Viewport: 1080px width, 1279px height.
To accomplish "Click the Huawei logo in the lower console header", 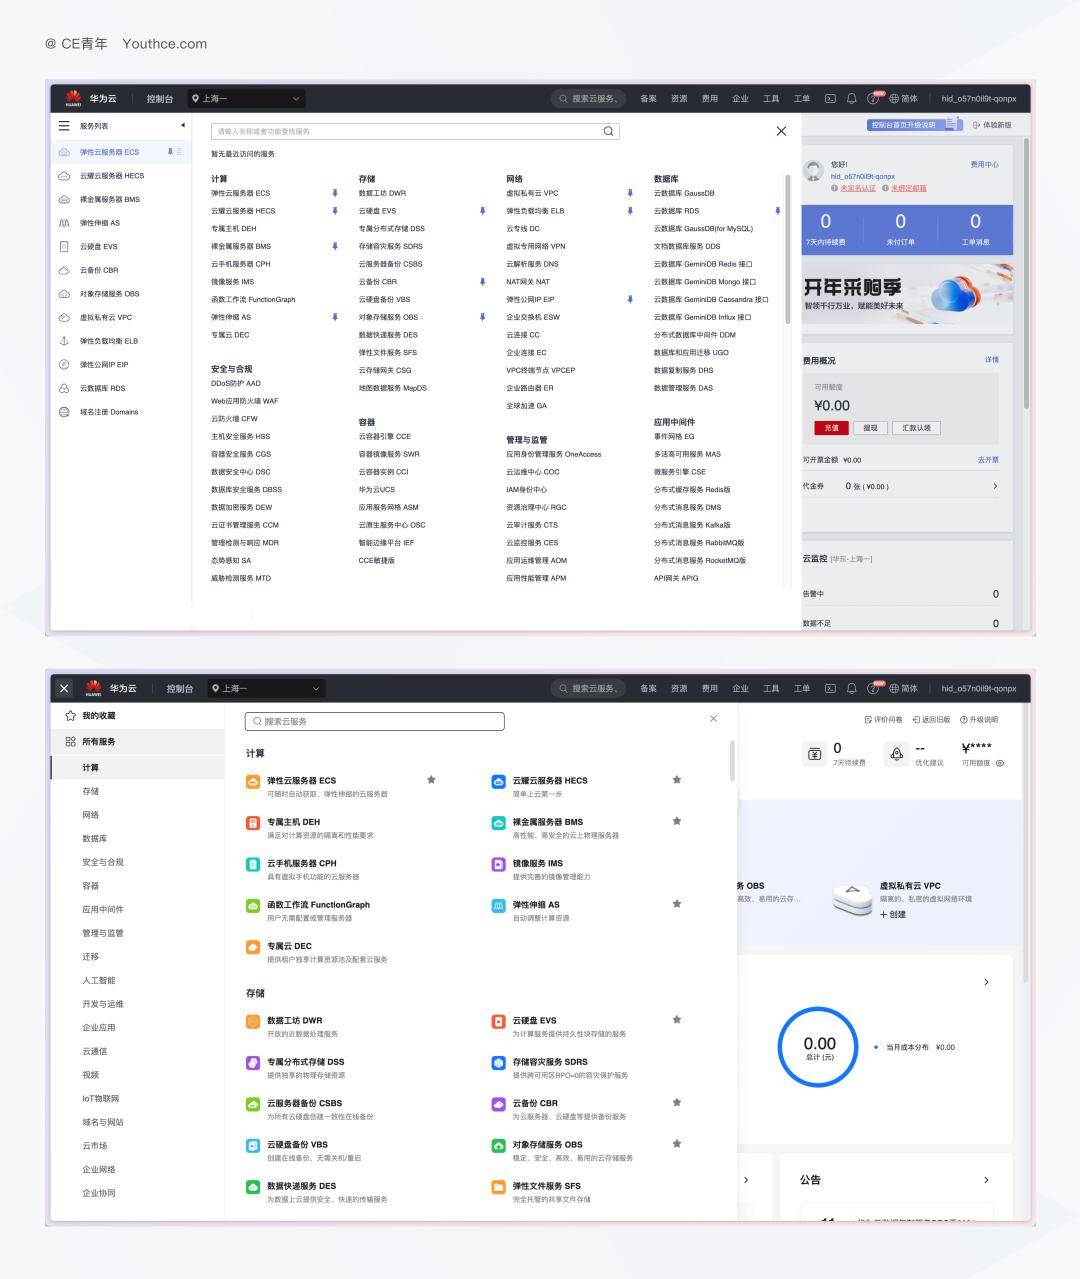I will 93,688.
